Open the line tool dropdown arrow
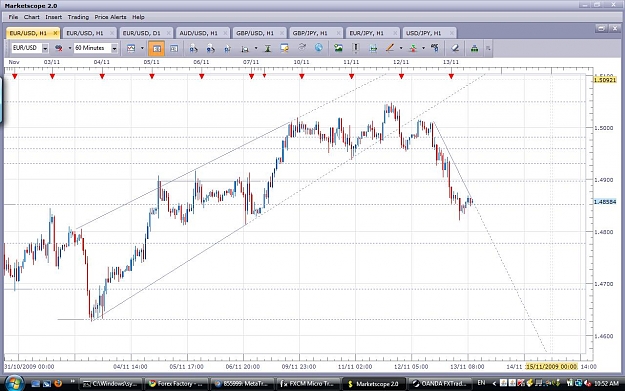This screenshot has height=391, width=625. (401, 48)
